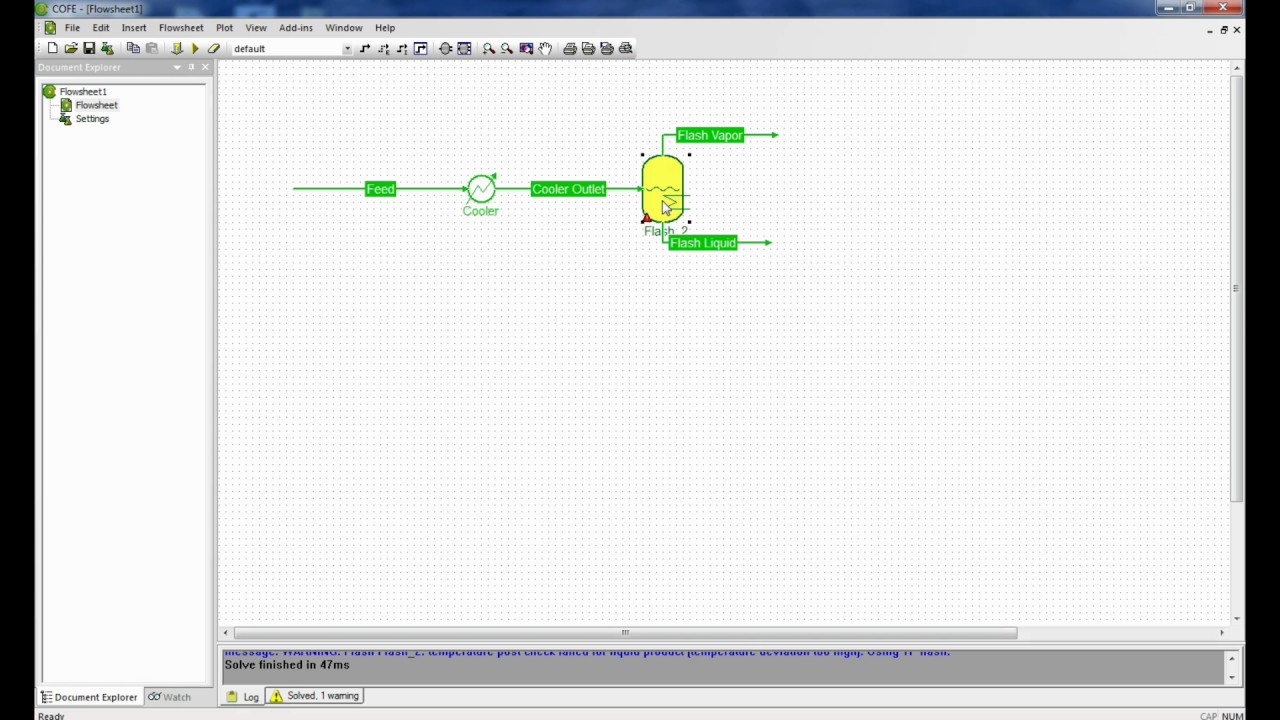
Task: Click the "Solve finished in 47ms" log line
Action: 287,665
